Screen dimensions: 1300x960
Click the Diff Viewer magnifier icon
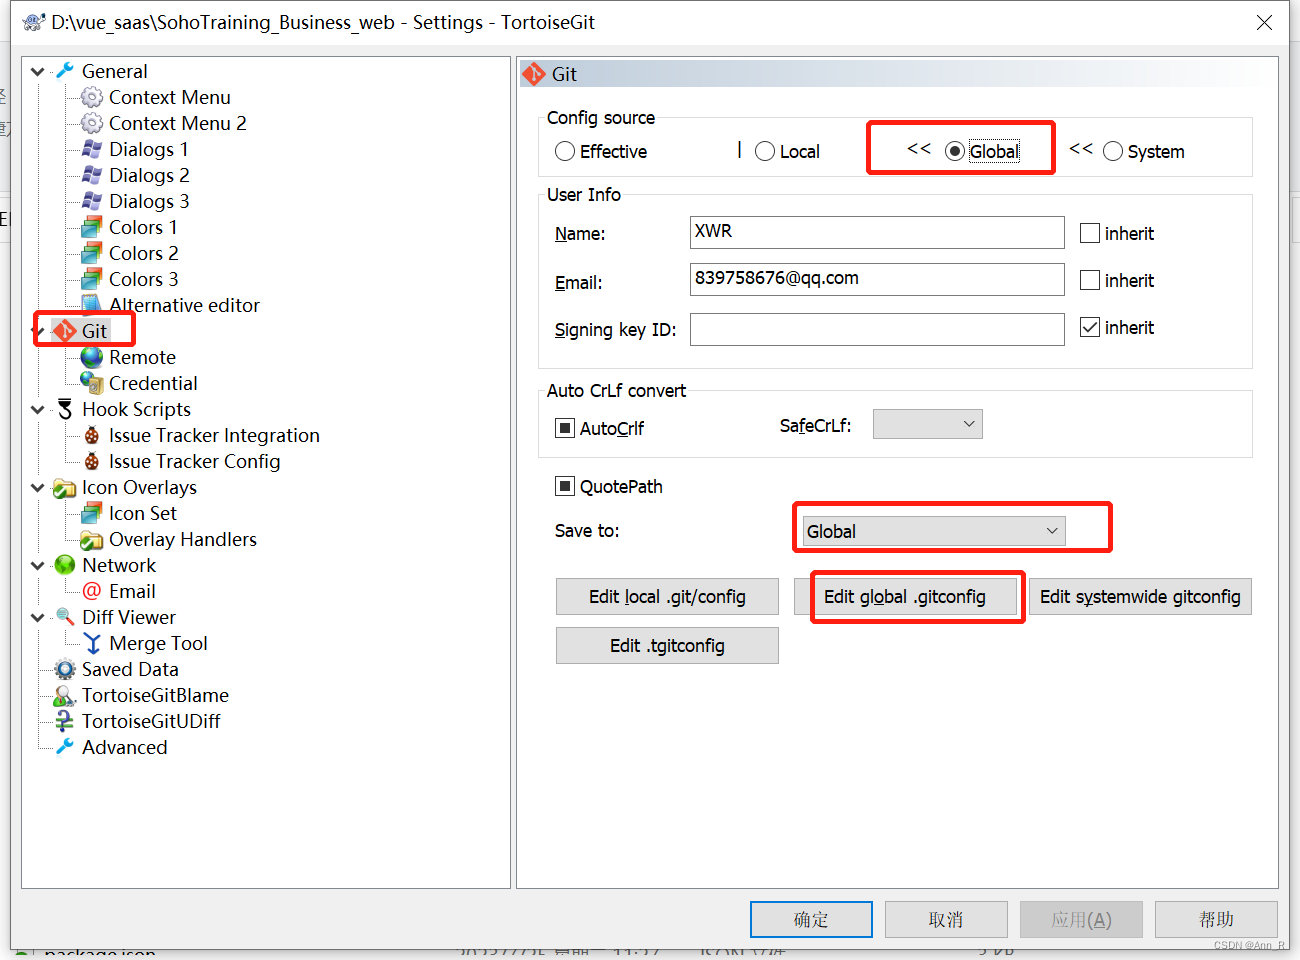coord(65,617)
